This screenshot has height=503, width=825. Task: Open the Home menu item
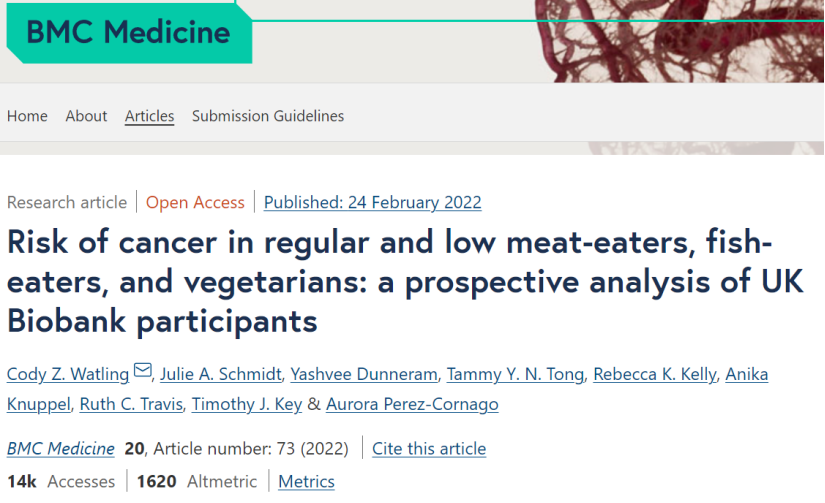pos(27,116)
